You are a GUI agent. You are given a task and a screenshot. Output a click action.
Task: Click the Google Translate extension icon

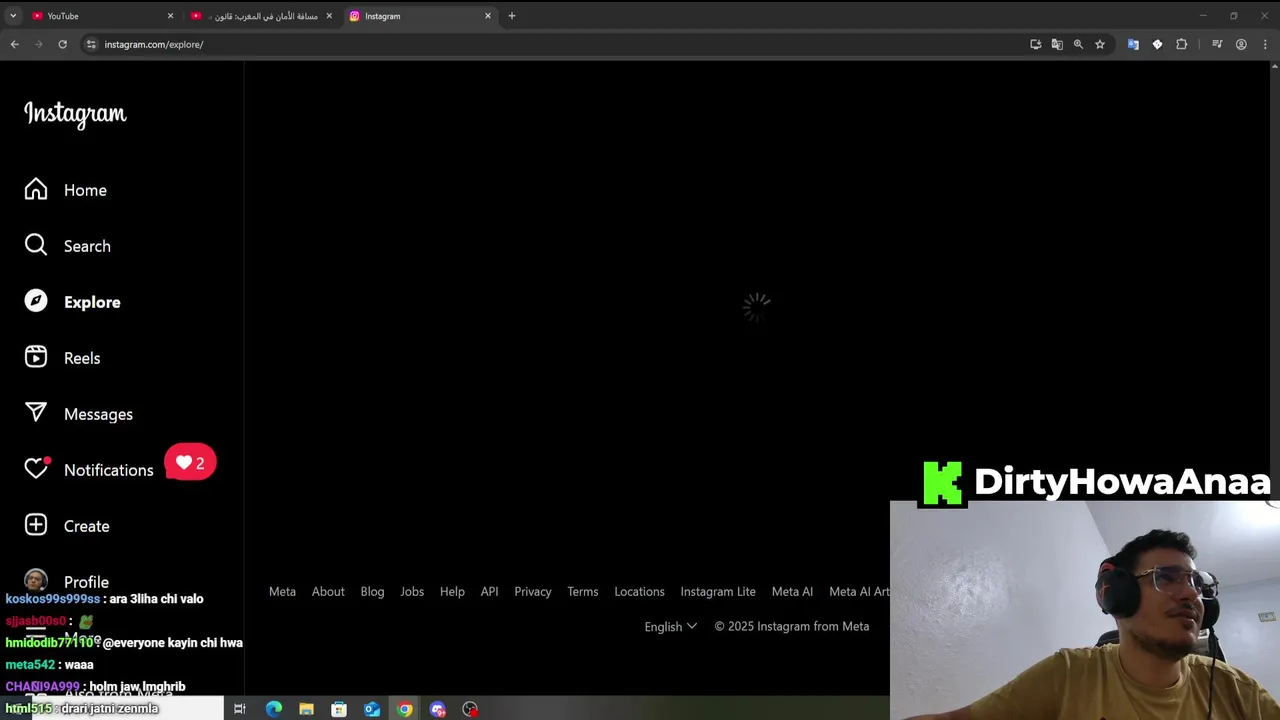[1133, 44]
